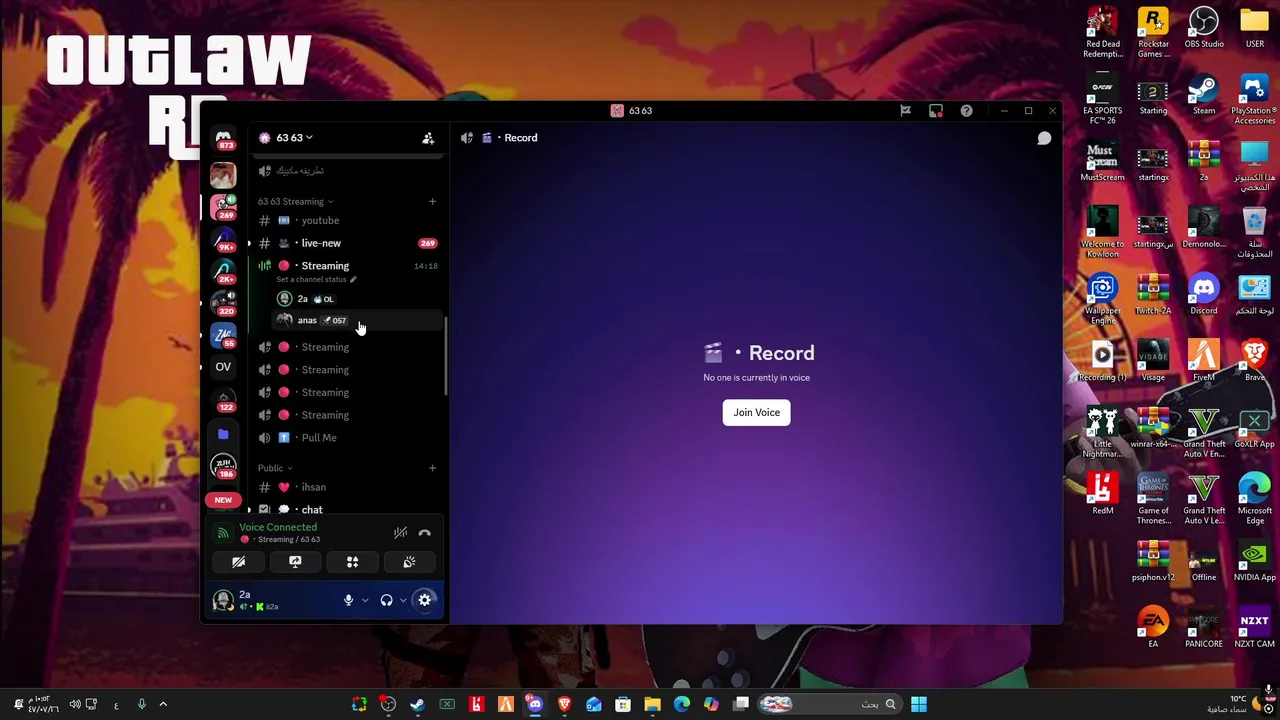Open Discord inbox flag icon in title bar

pos(905,111)
